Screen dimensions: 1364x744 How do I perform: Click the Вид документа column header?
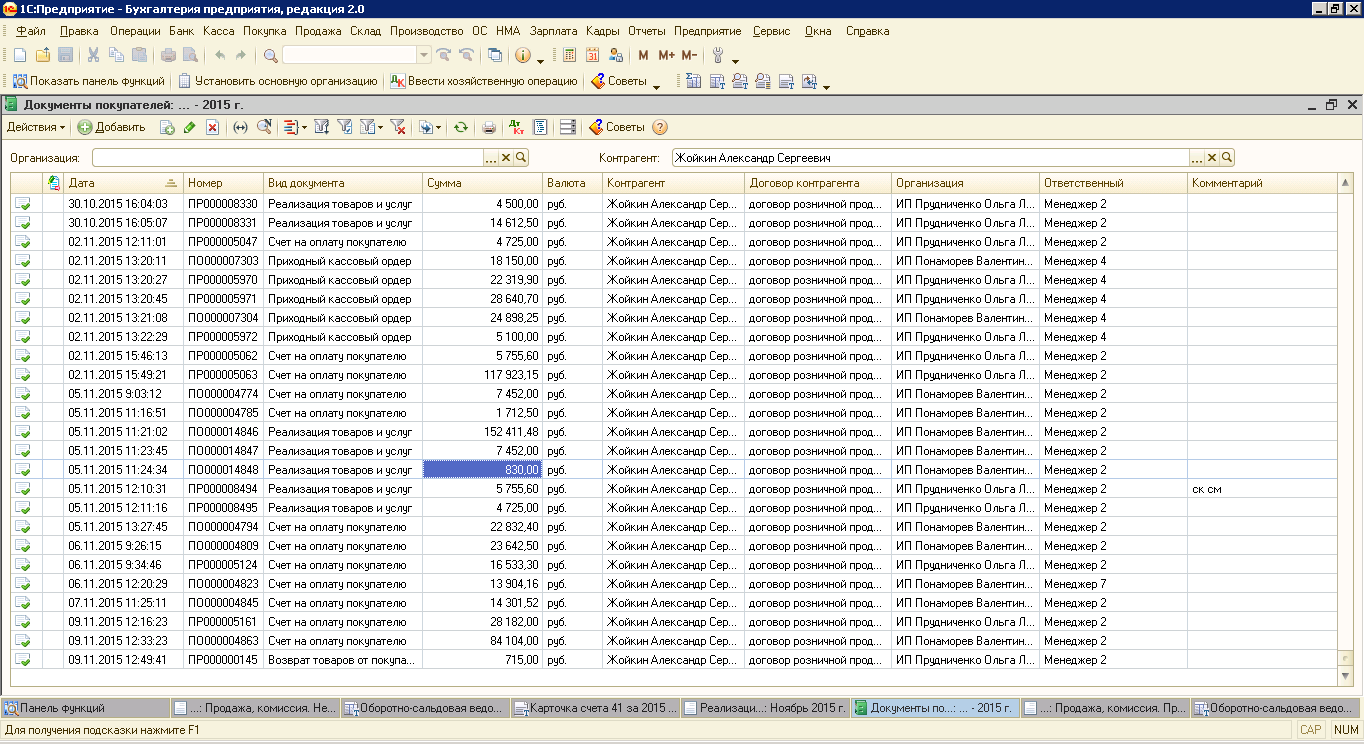click(x=343, y=183)
